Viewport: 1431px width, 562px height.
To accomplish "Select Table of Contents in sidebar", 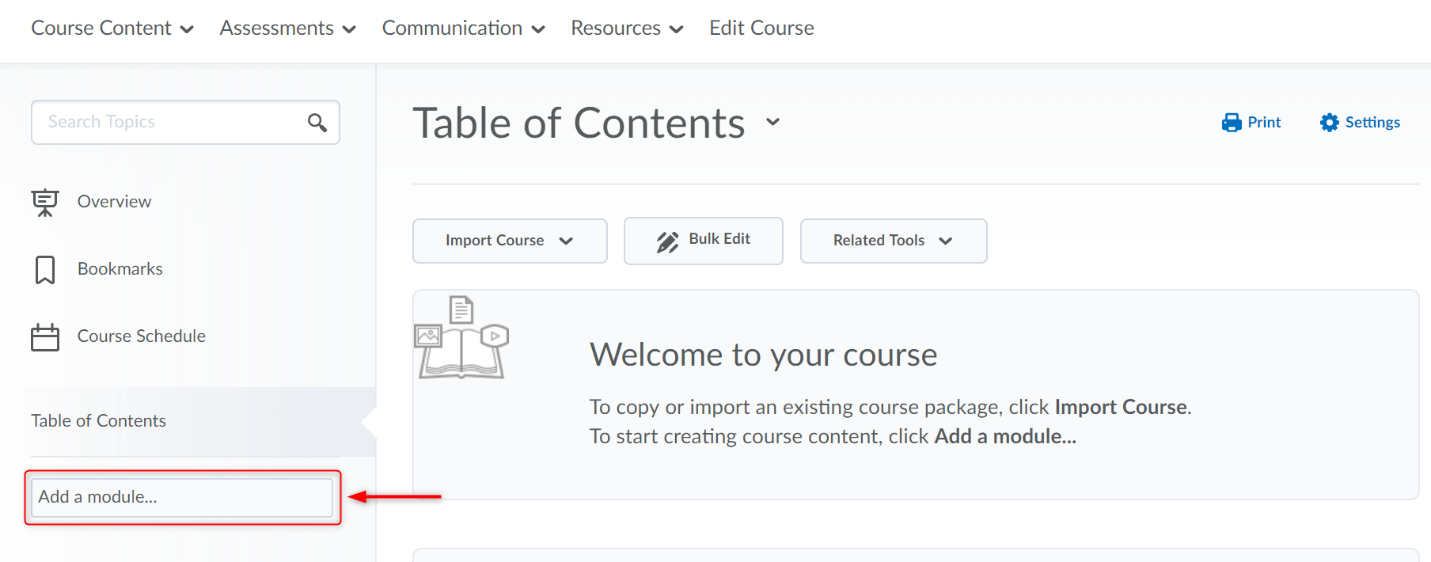I will pyautogui.click(x=99, y=421).
